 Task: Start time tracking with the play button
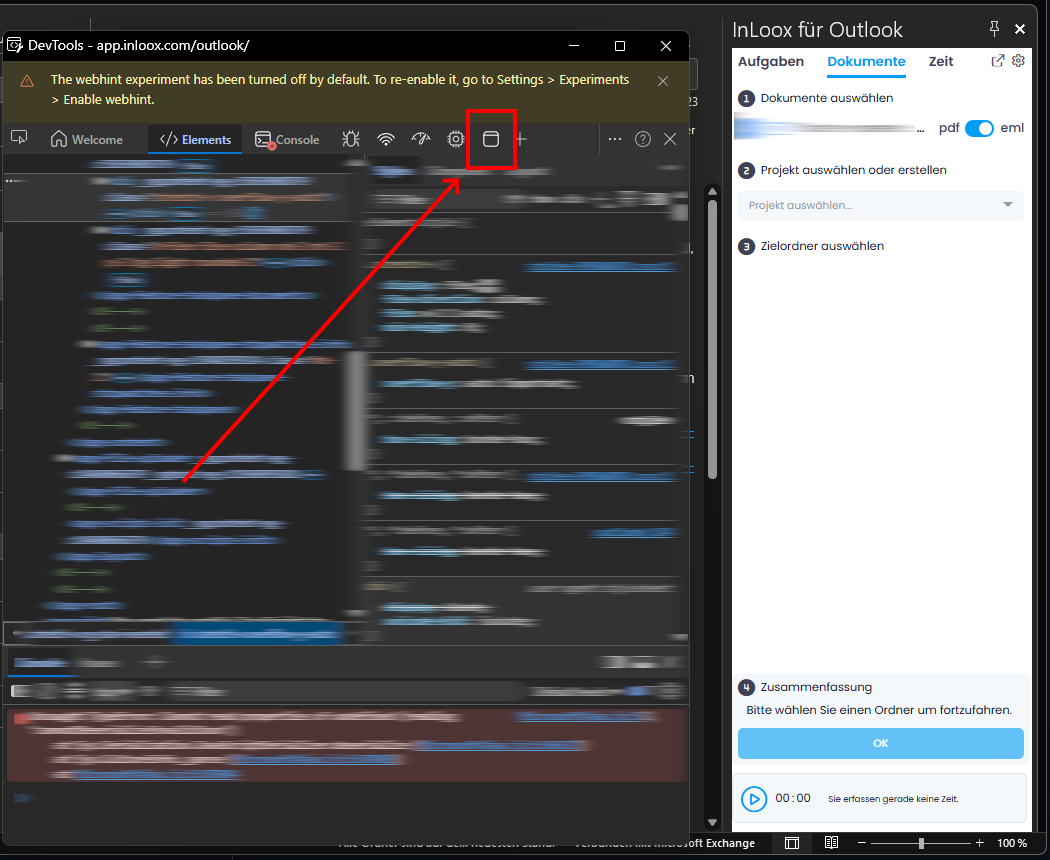tap(754, 799)
